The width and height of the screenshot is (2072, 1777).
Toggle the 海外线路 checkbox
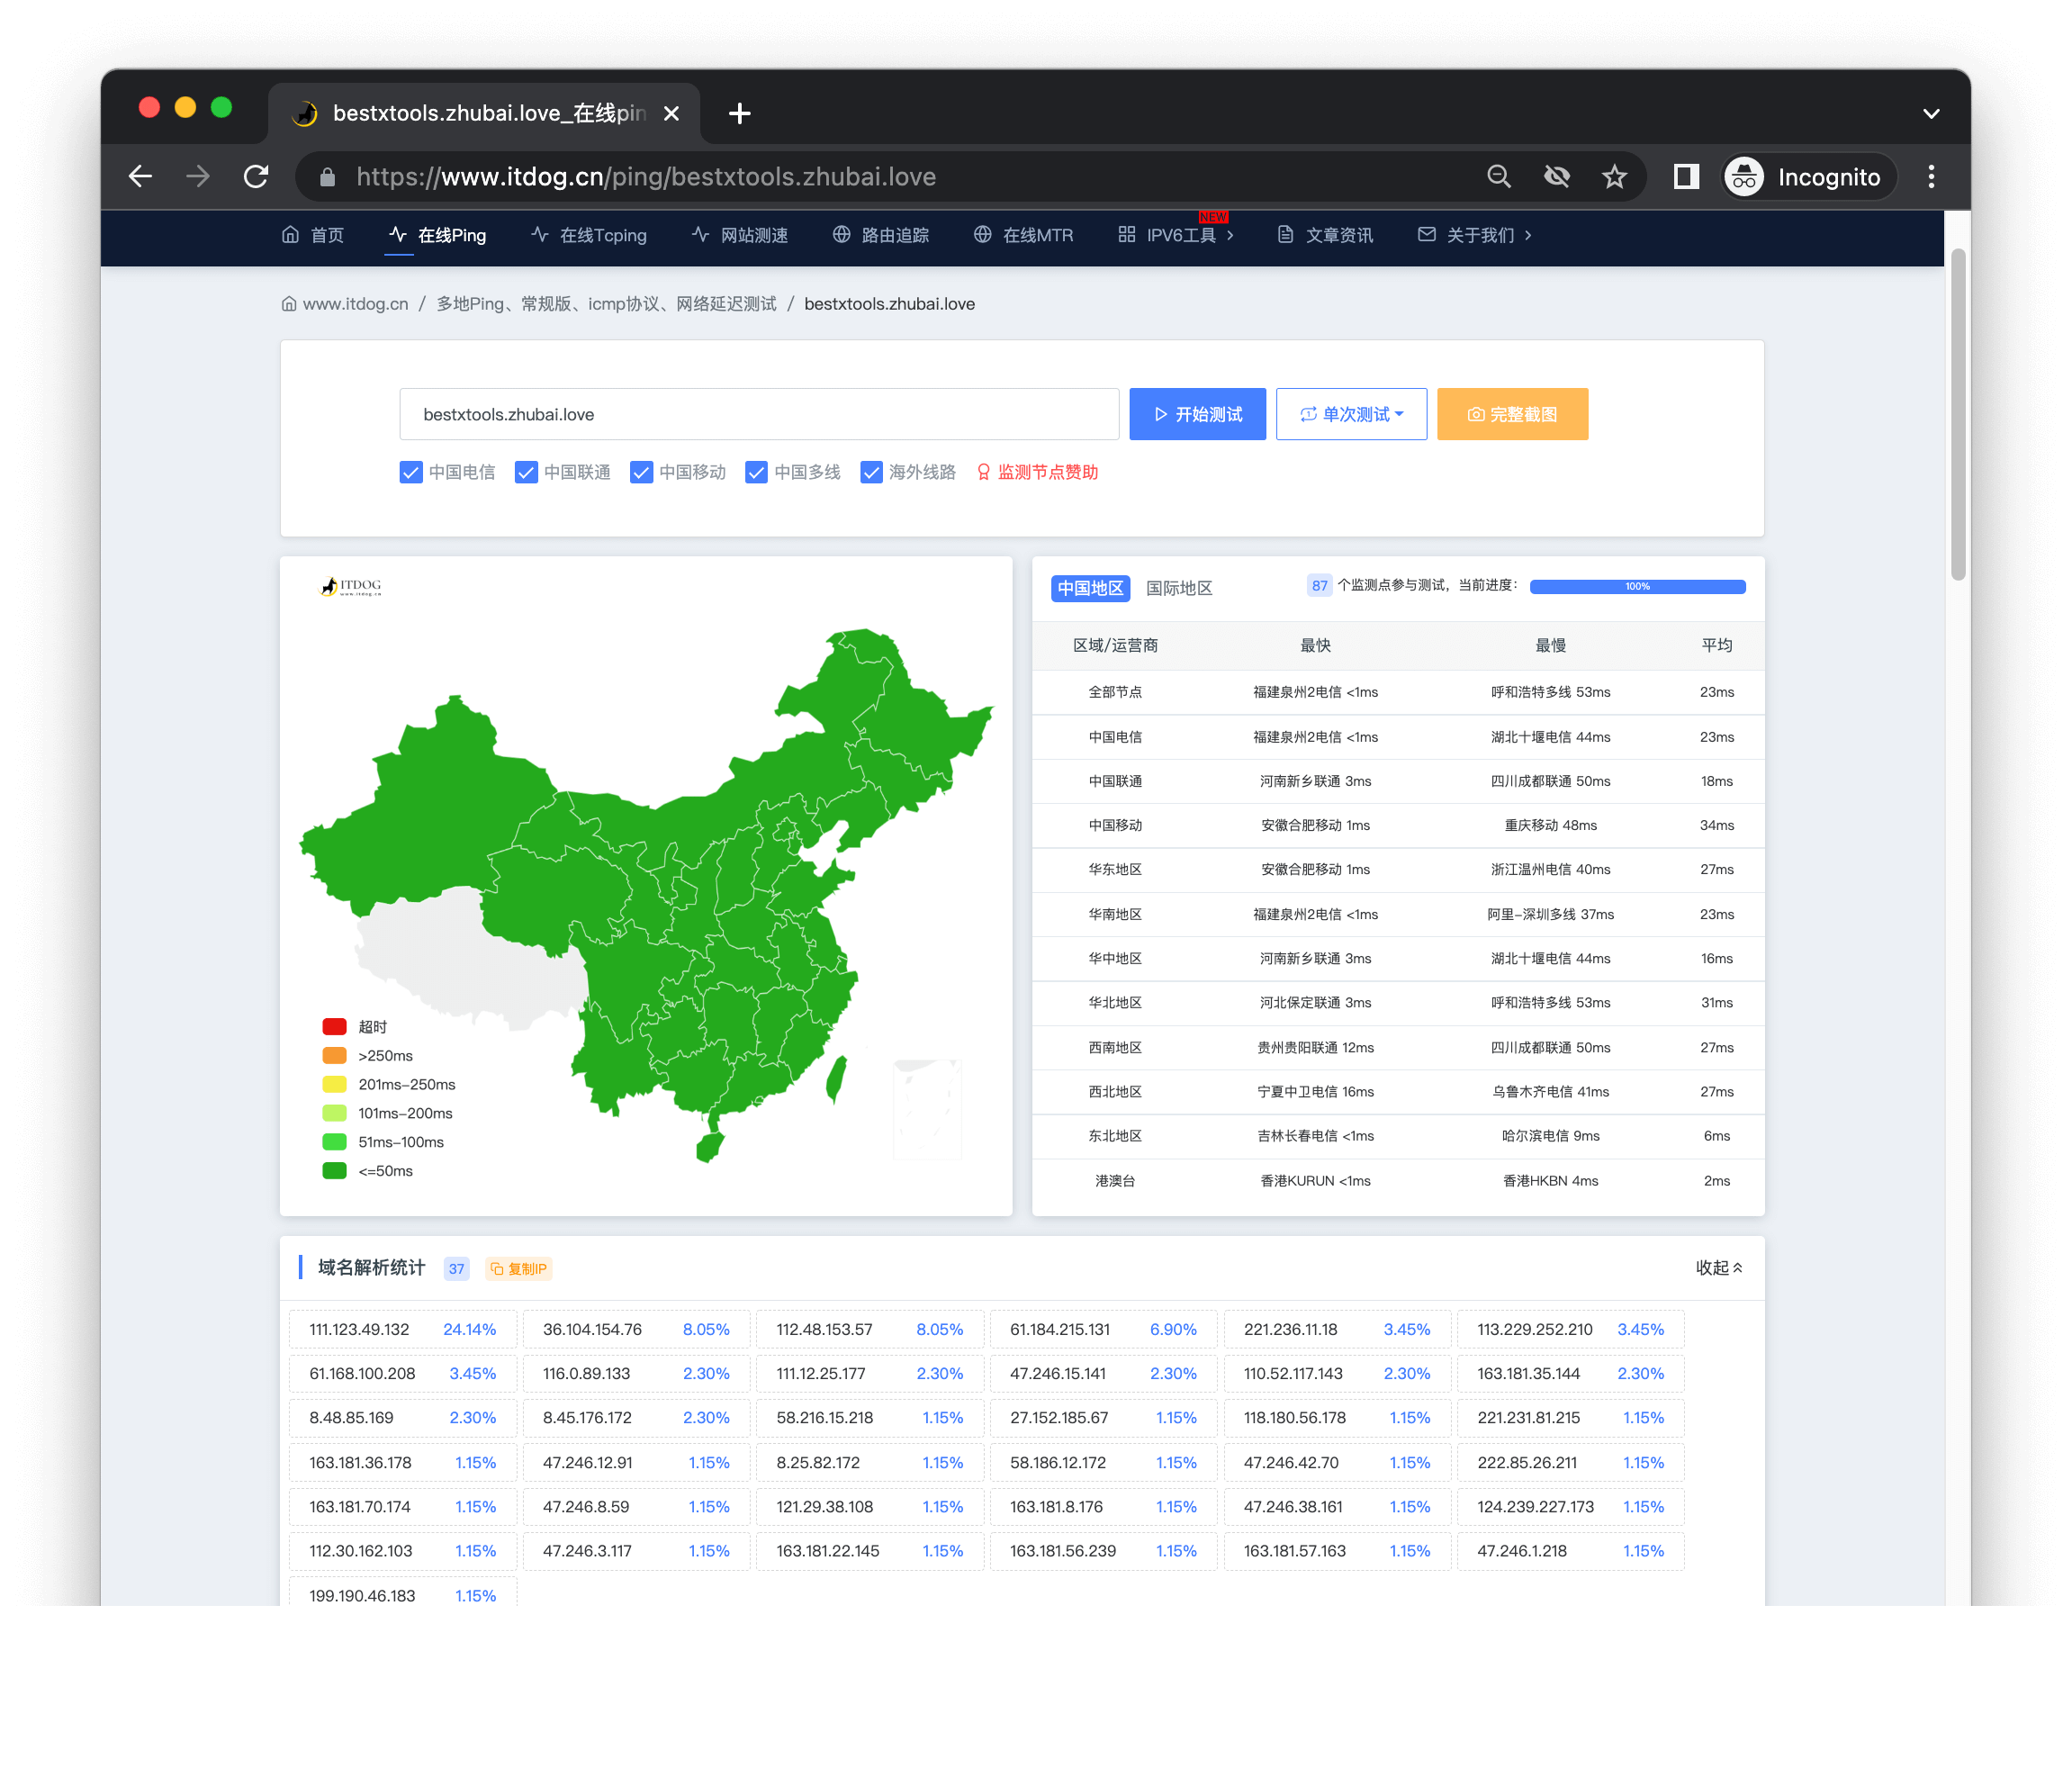(x=869, y=471)
